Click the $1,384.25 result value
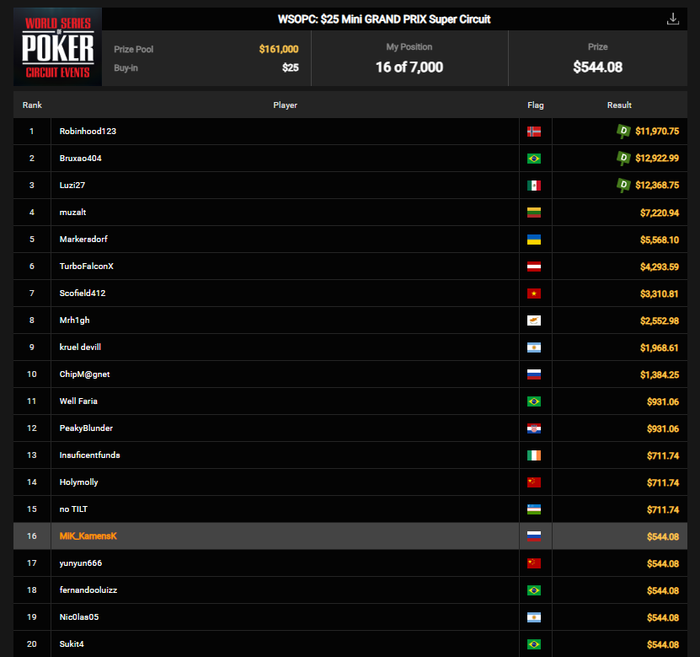 (x=659, y=375)
